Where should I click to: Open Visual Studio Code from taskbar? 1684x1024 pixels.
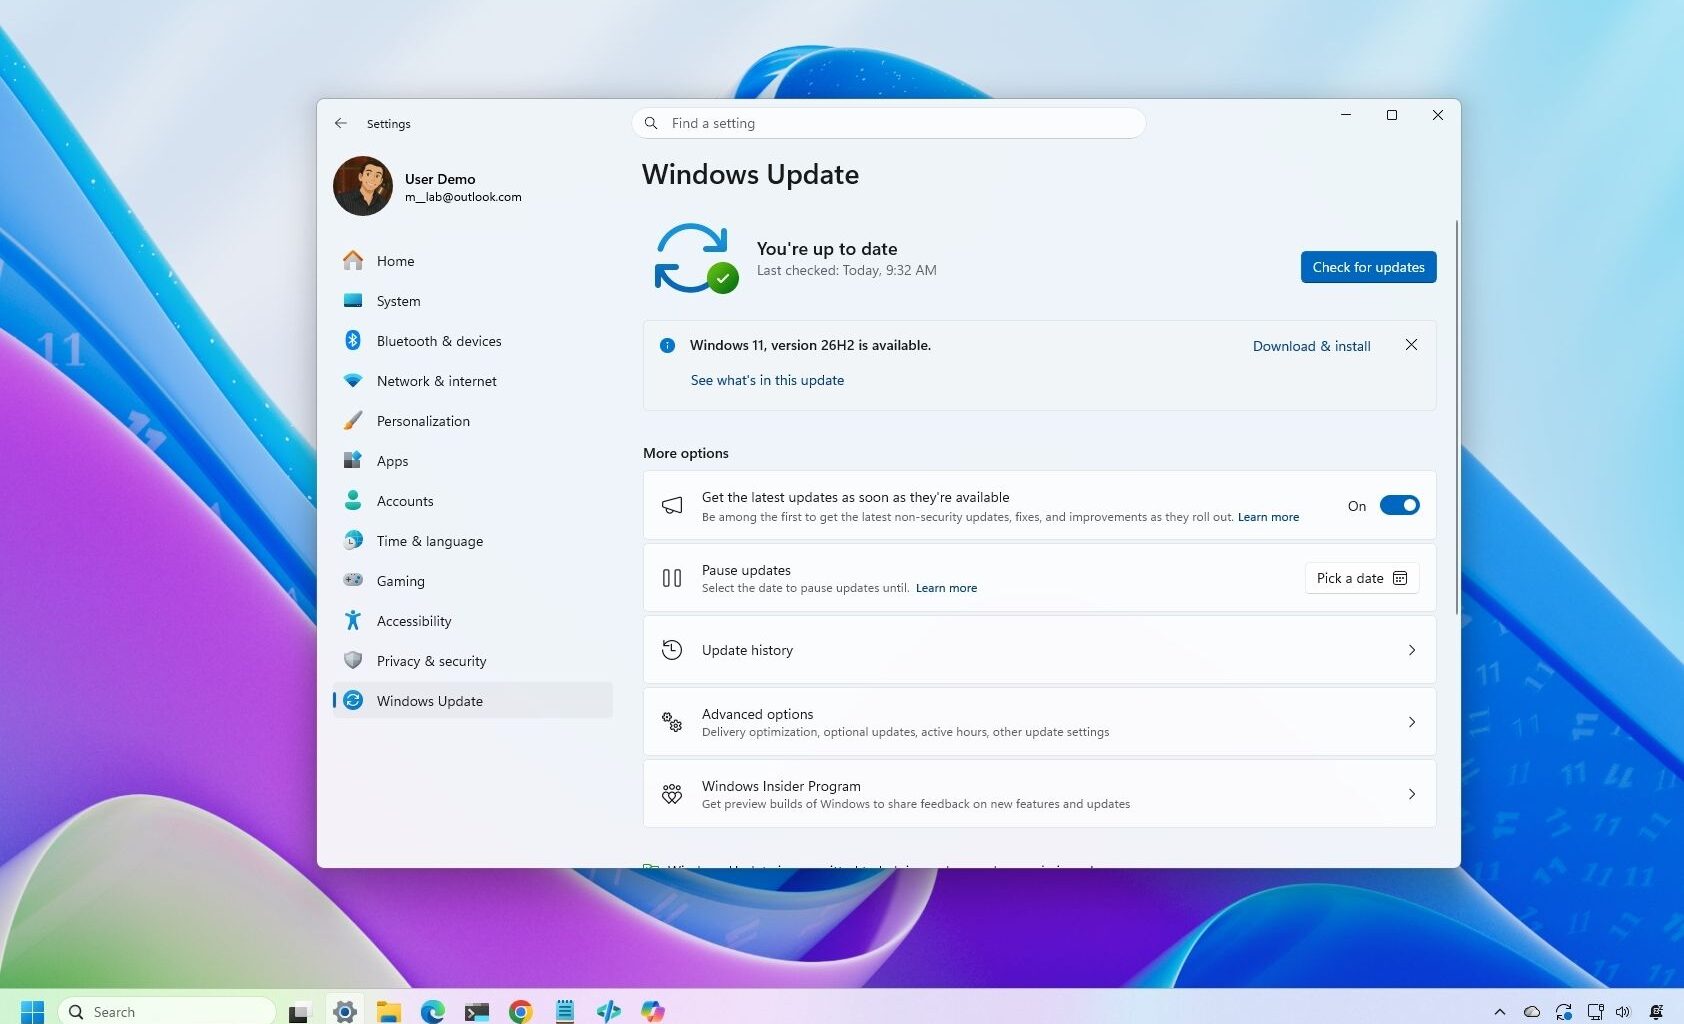click(608, 1012)
